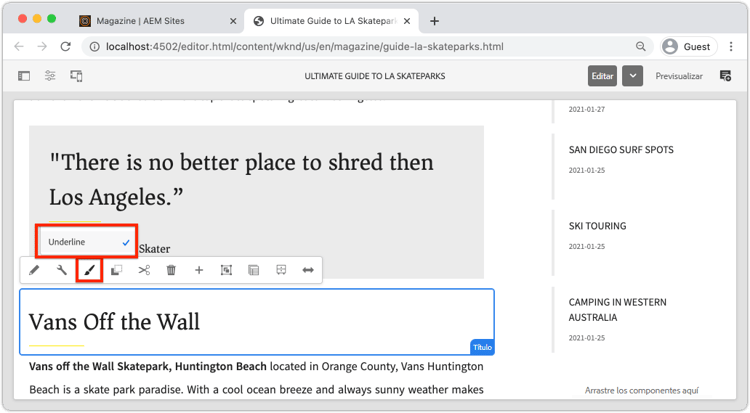The width and height of the screenshot is (750, 413).
Task: Reload the page
Action: pyautogui.click(x=66, y=46)
